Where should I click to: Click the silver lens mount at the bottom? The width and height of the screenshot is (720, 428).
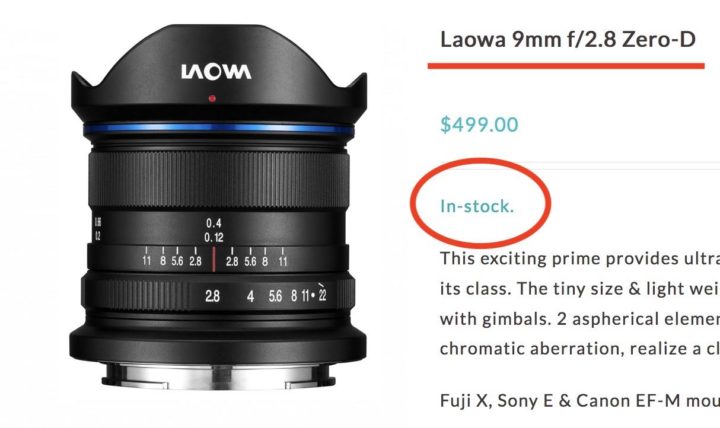[219, 376]
